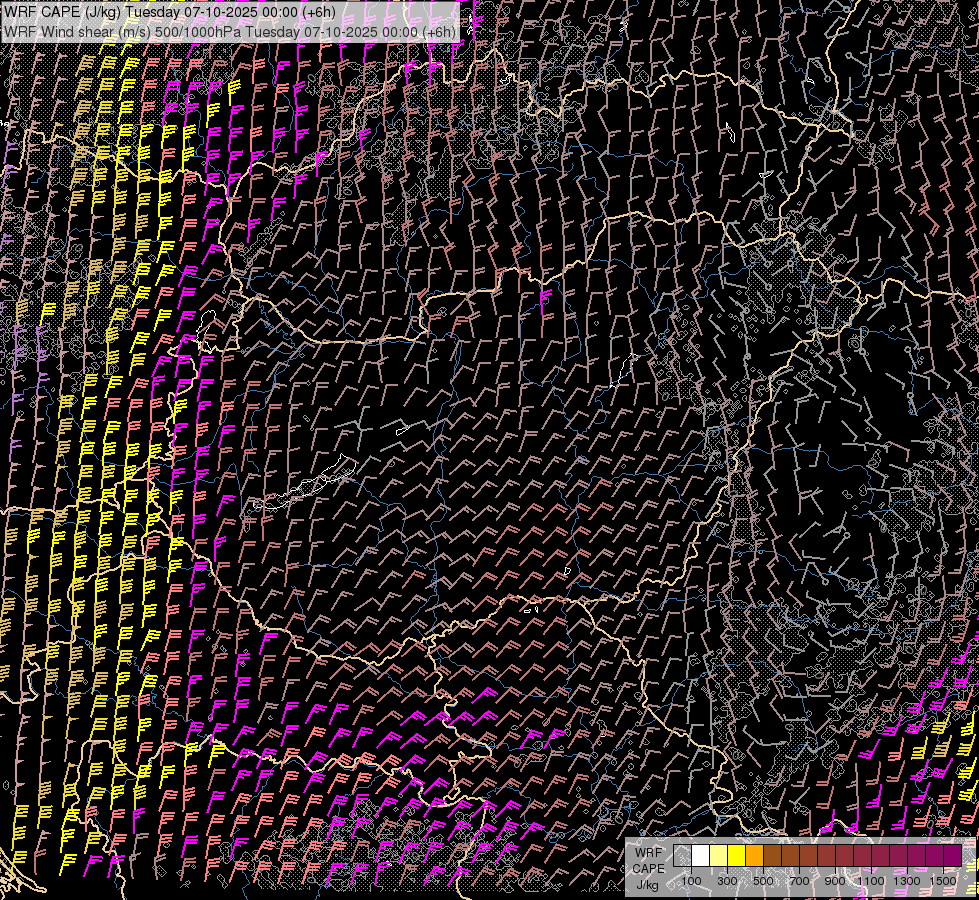
Task: Click the WRF CAPE title line
Action: [170, 12]
